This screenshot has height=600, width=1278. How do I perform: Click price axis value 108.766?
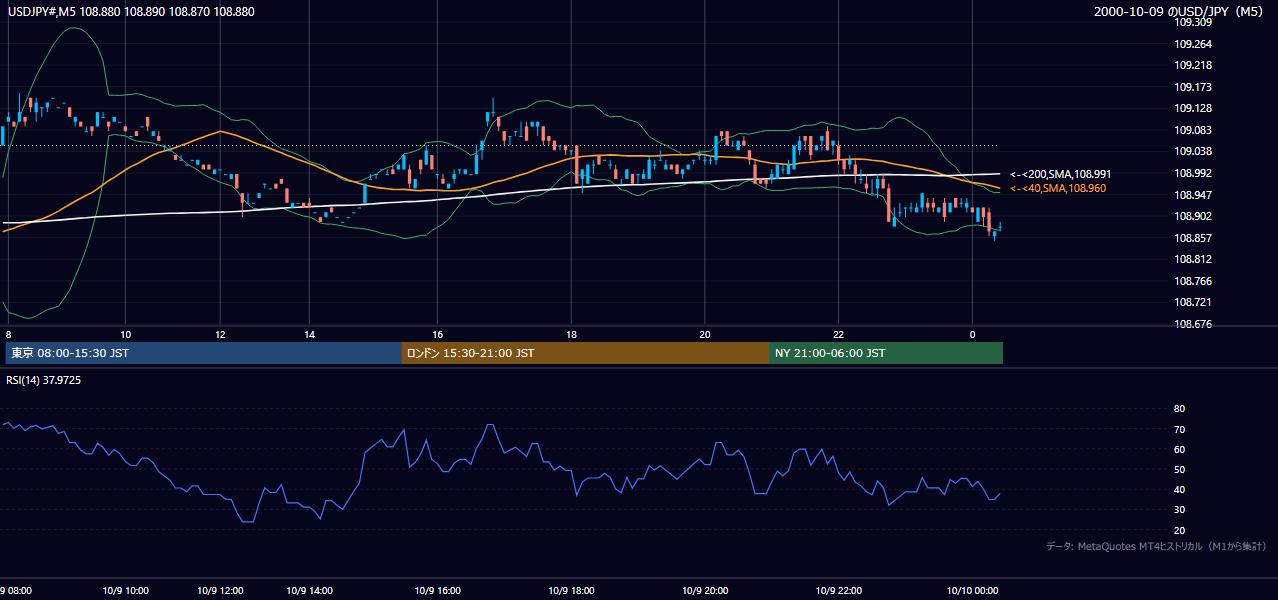pyautogui.click(x=1193, y=281)
